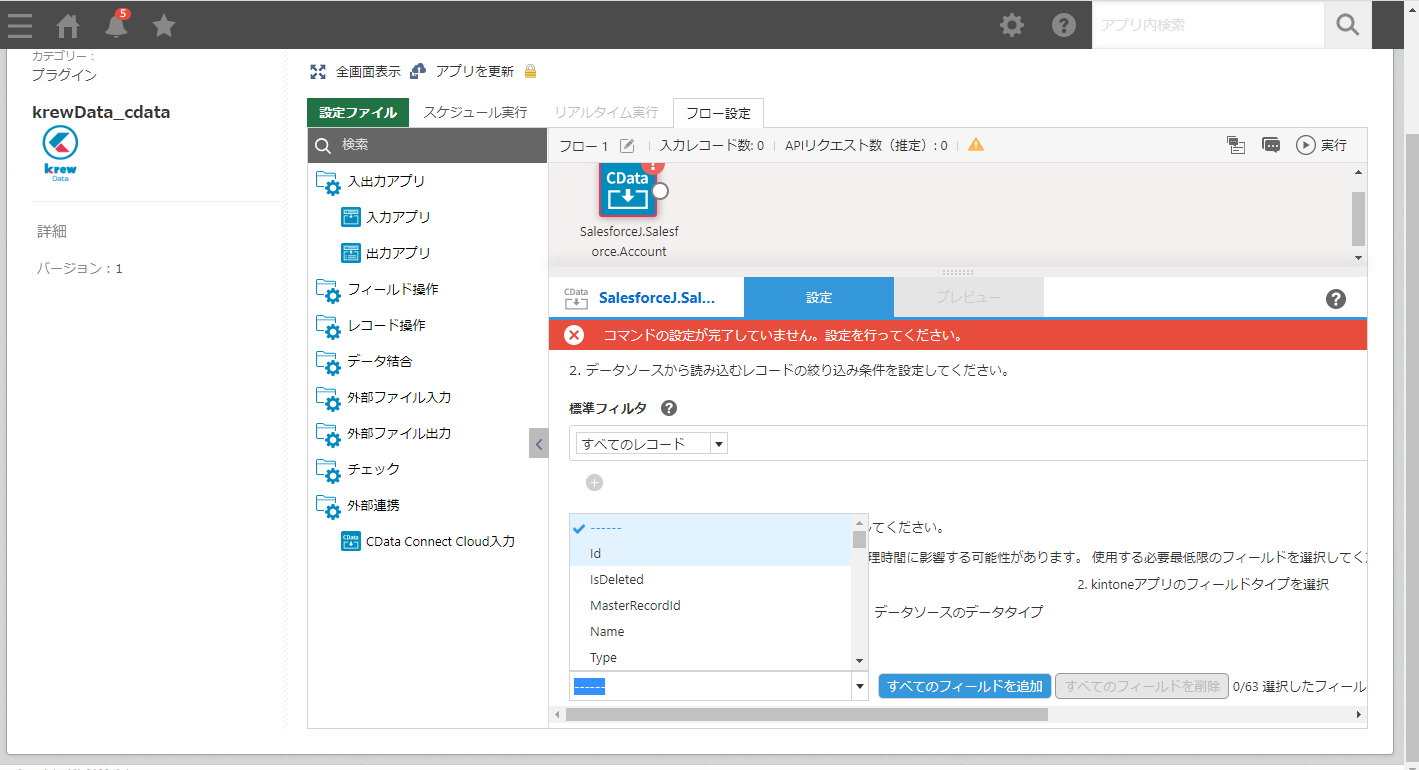Switch to 設定ファイル tab
This screenshot has width=1419, height=770.
pos(359,113)
